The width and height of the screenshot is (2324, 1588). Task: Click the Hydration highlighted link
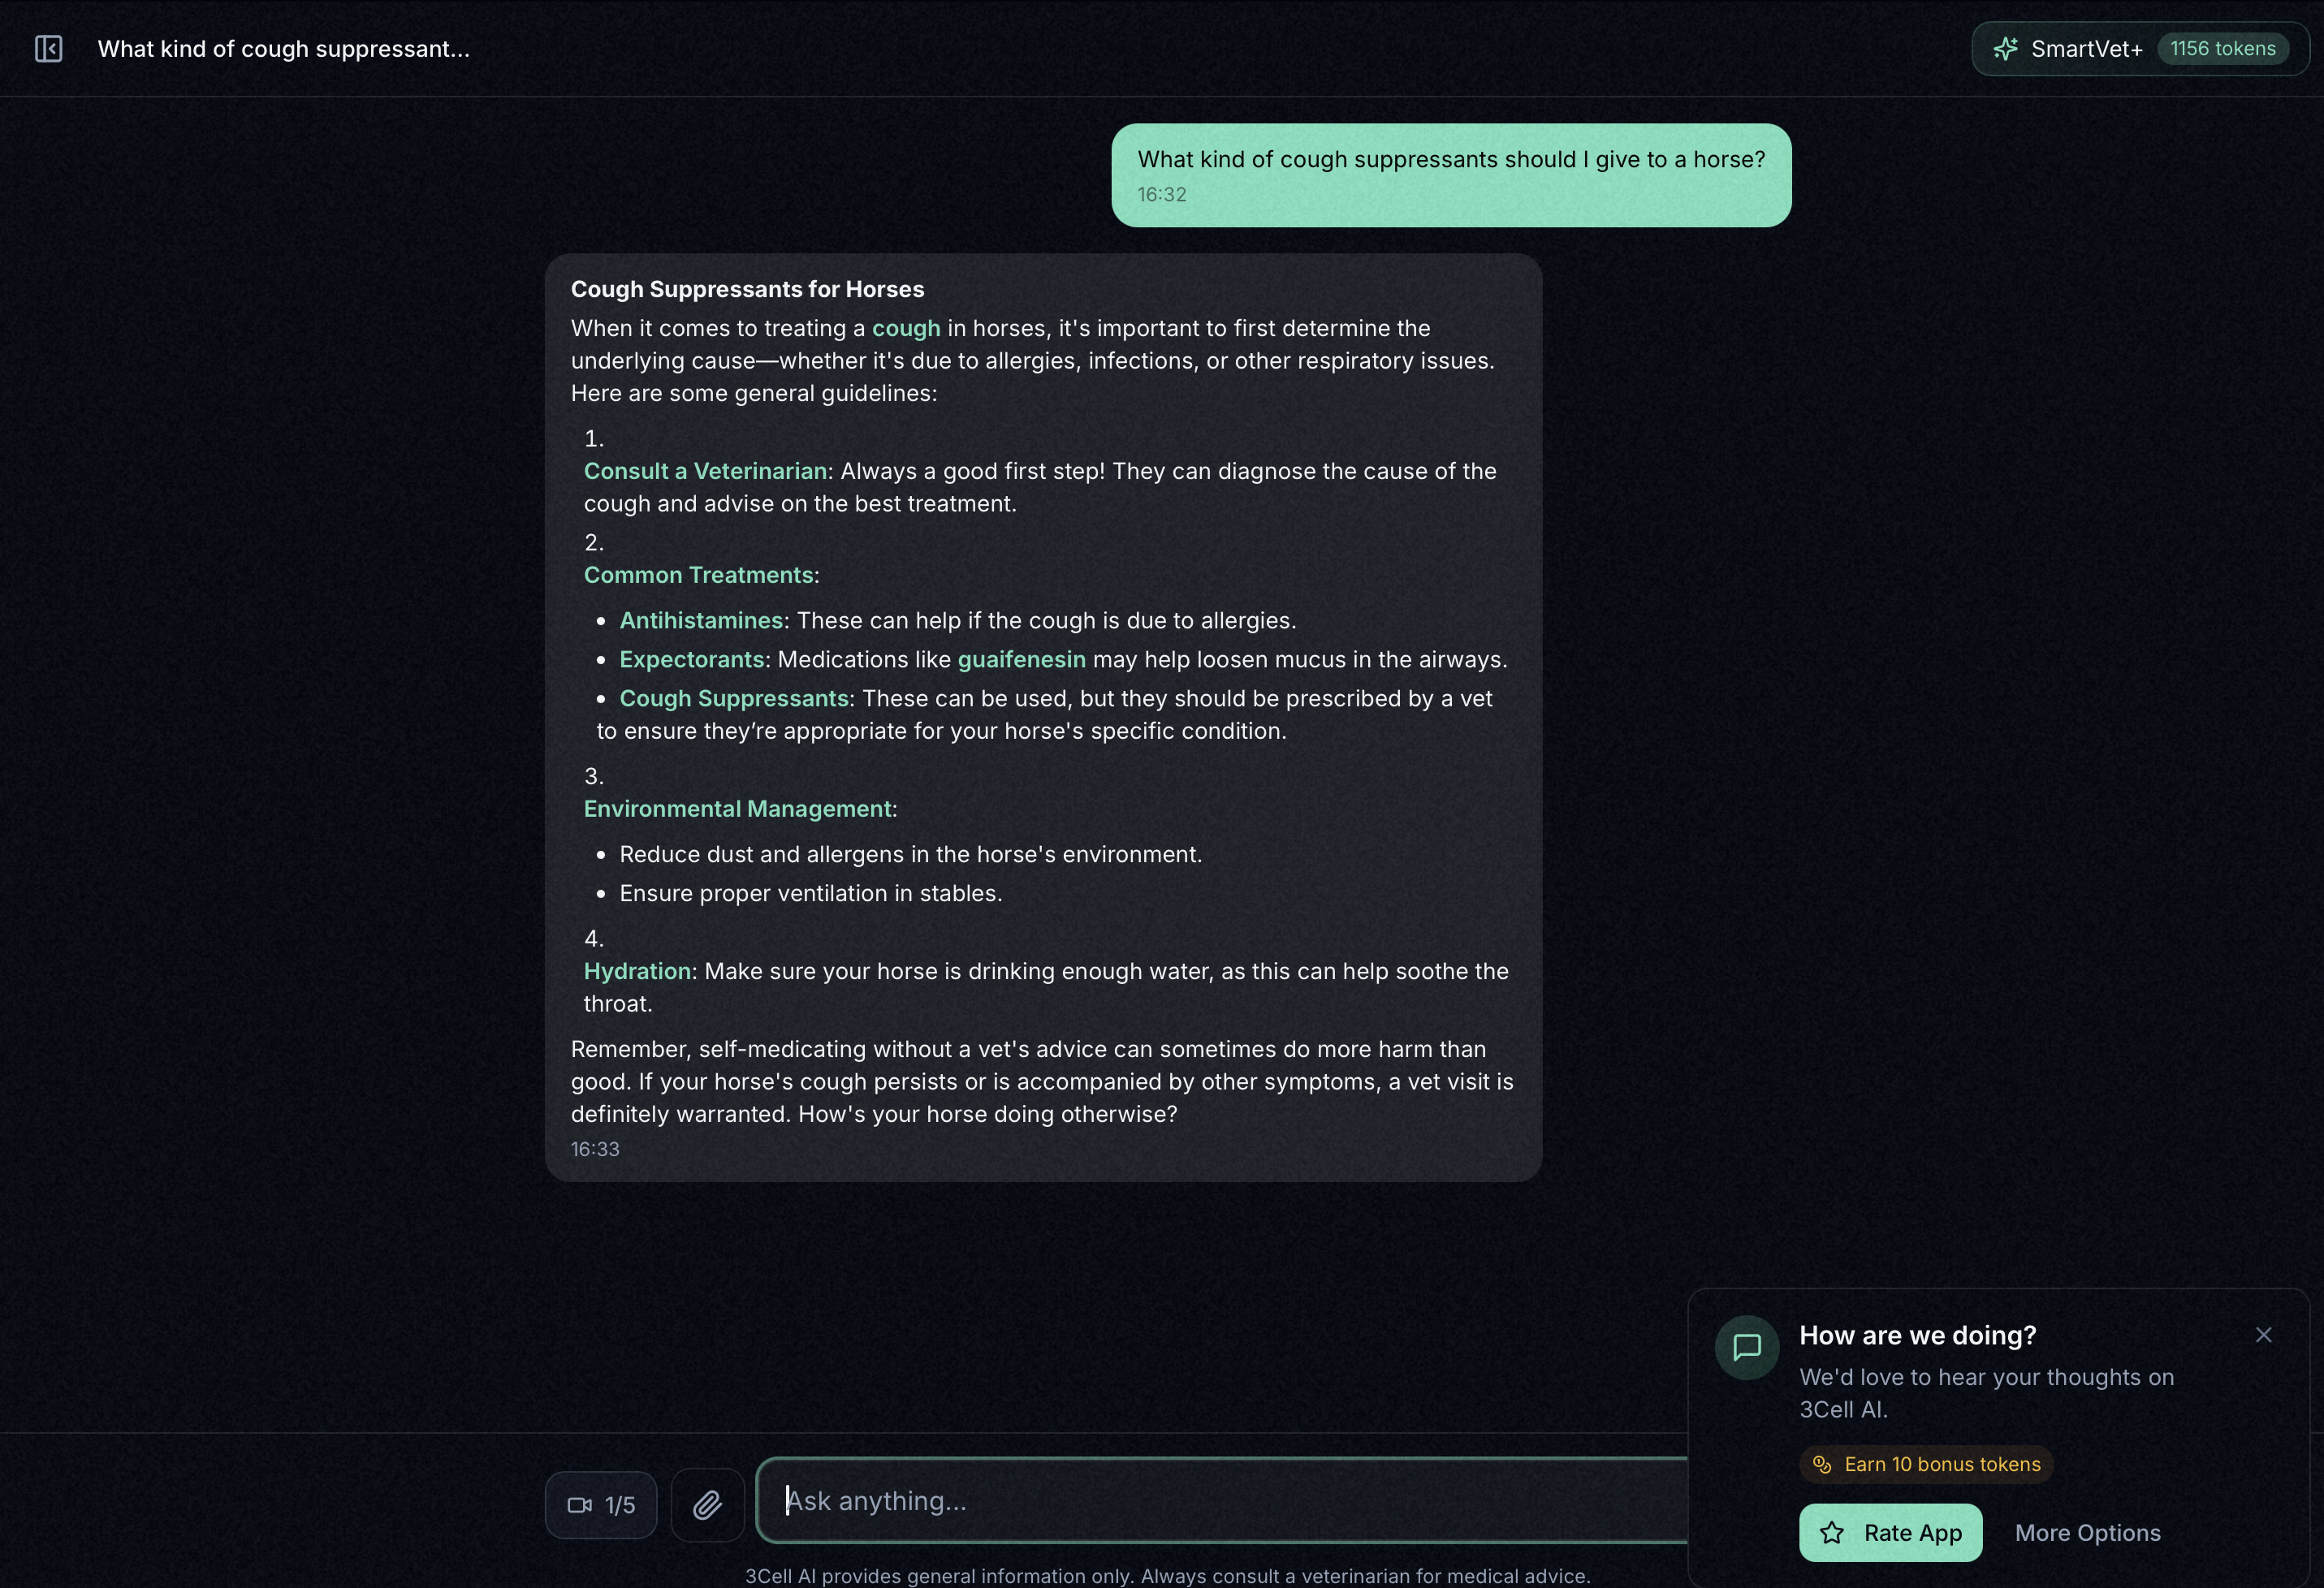[x=637, y=971]
